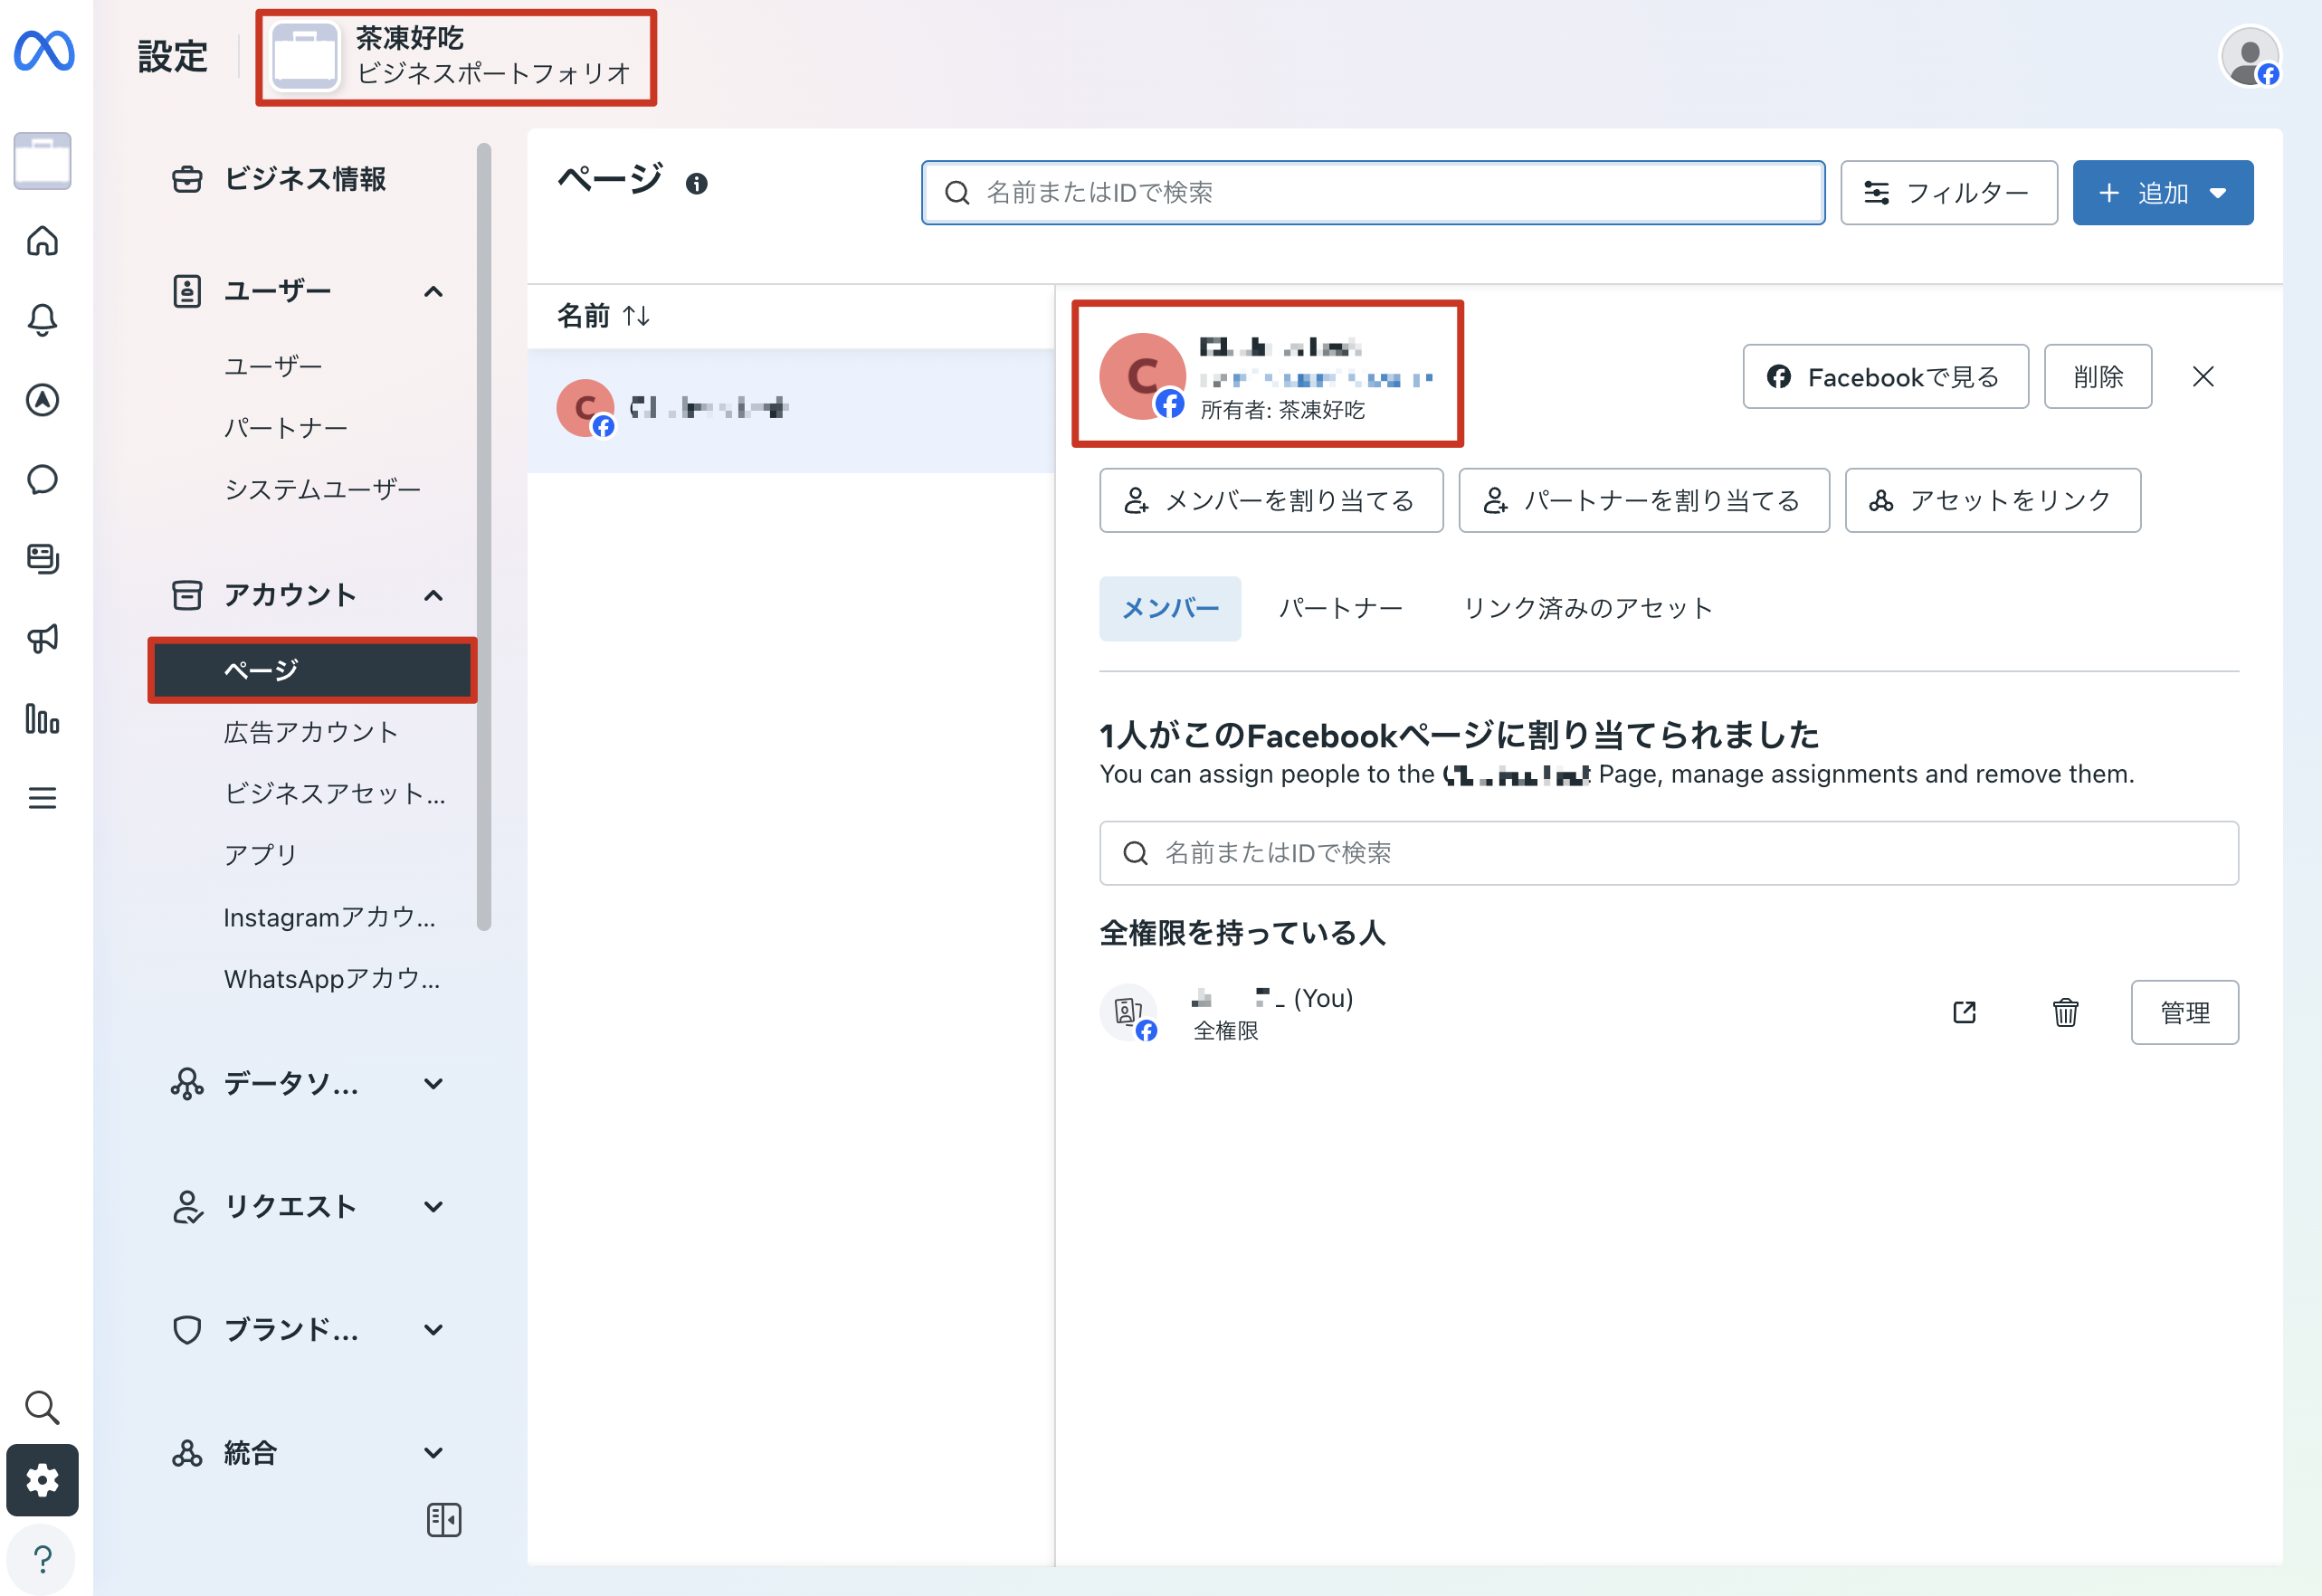Expand the リクエスト section

coord(433,1207)
